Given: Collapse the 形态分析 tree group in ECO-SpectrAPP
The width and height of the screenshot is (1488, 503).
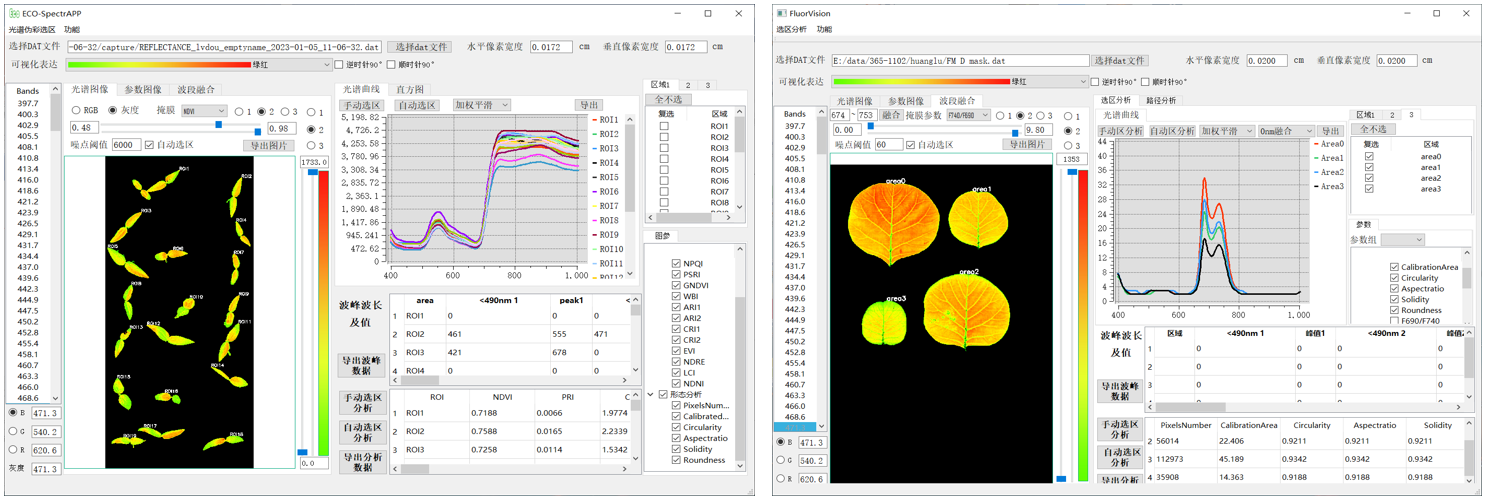Looking at the screenshot, I should tap(651, 395).
